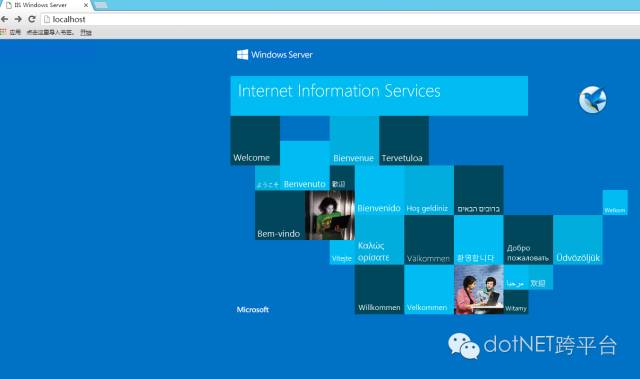
Task: Click the small Welkom tile
Action: (615, 203)
